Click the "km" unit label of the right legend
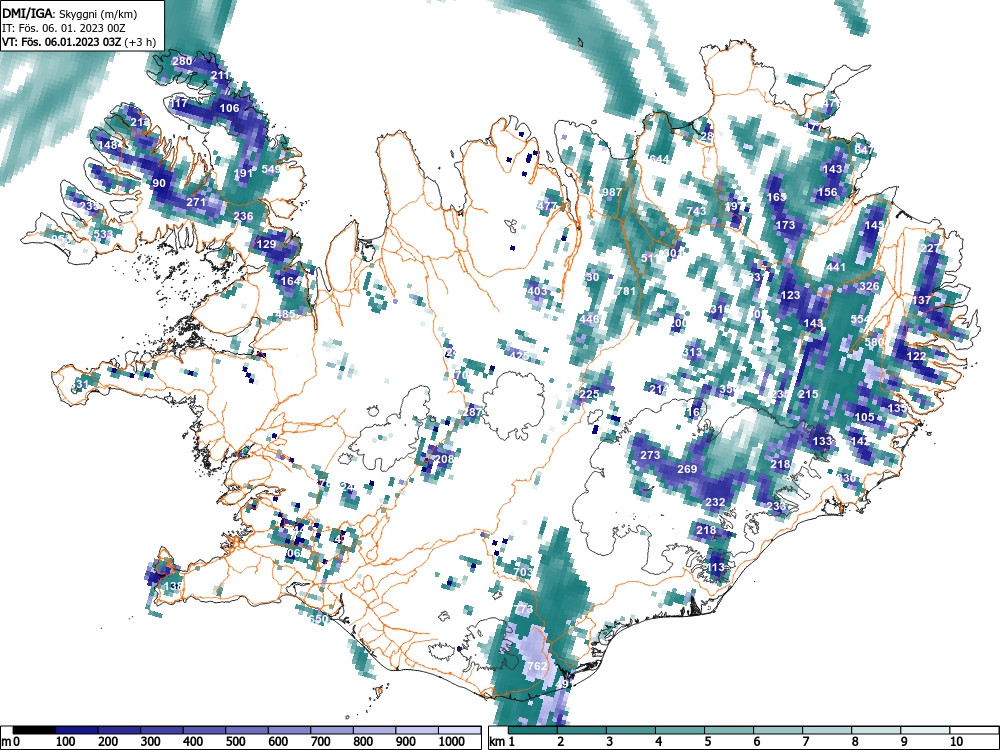This screenshot has width=1000, height=750. (x=497, y=742)
